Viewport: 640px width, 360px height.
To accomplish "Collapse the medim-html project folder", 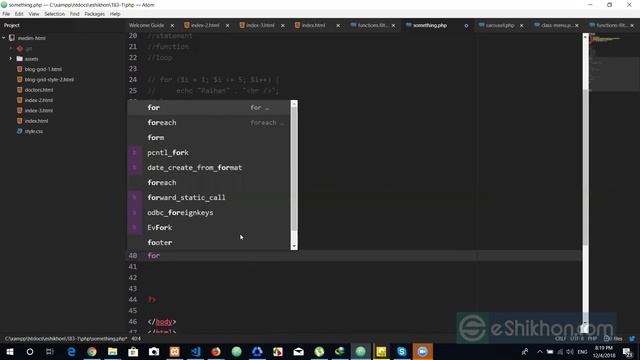I will (4, 38).
